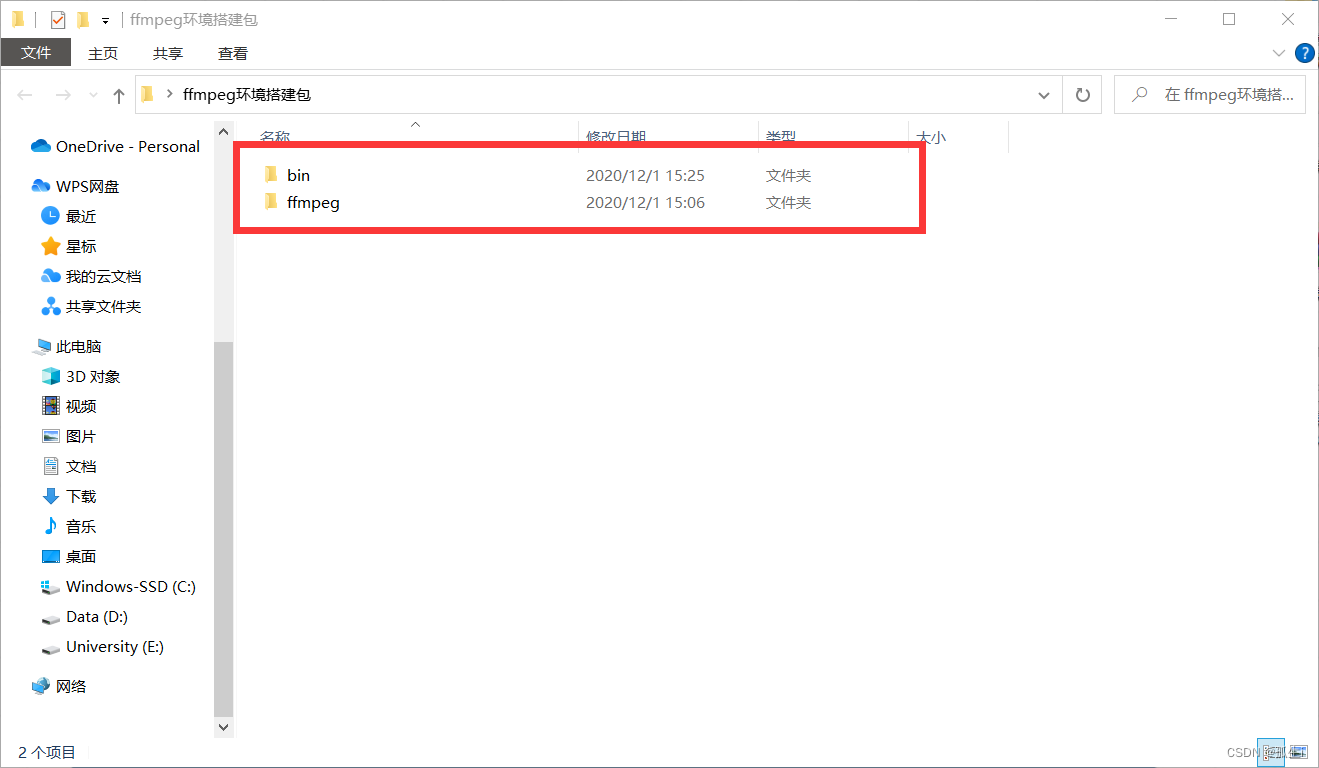The height and width of the screenshot is (768, 1319).
Task: Click the 2 个项目 status text
Action: [x=47, y=752]
